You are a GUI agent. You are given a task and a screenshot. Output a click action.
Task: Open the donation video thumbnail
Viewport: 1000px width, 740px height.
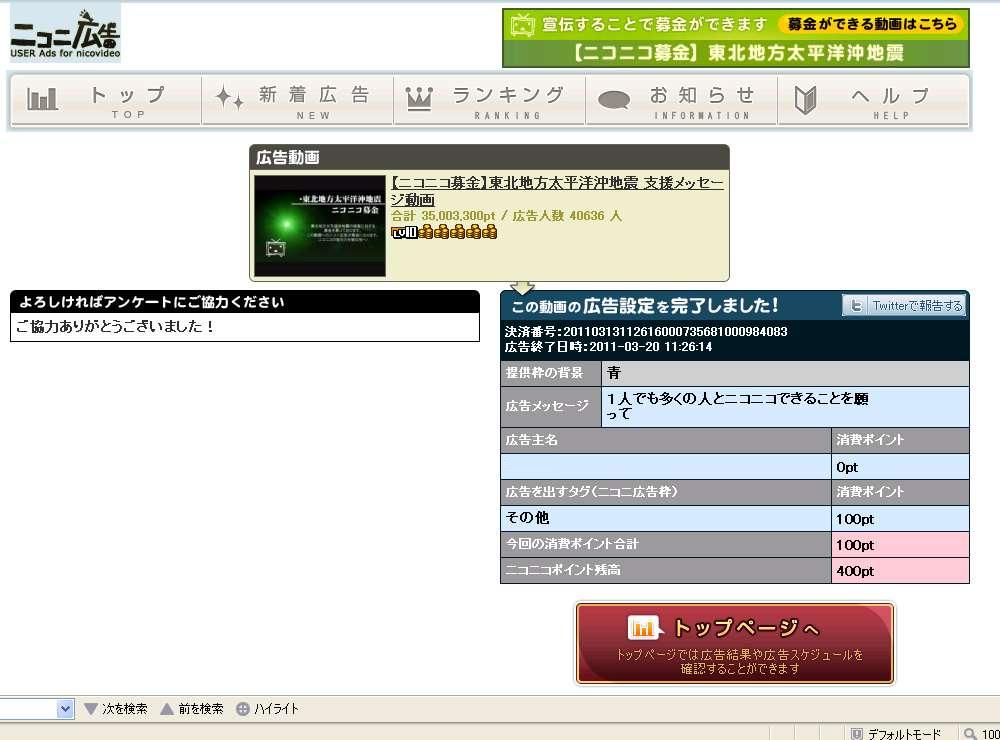[320, 226]
